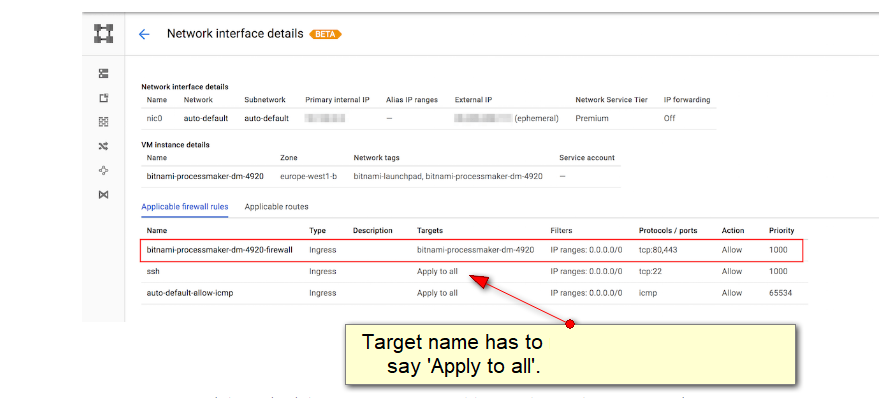The image size is (879, 398).
Task: Click the icmp protocol cell
Action: click(x=647, y=293)
